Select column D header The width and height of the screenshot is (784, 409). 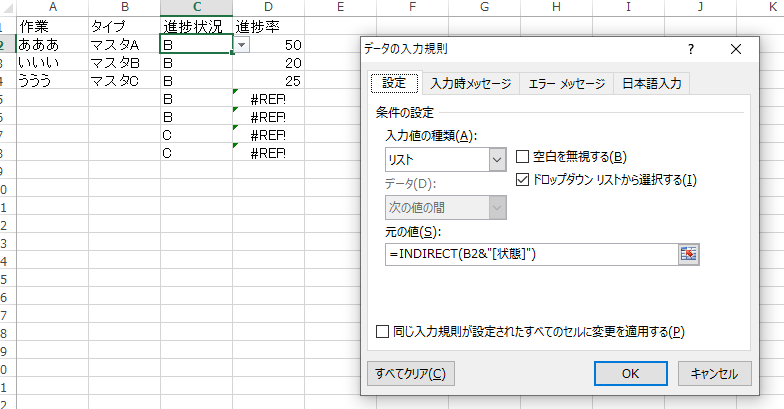[268, 7]
